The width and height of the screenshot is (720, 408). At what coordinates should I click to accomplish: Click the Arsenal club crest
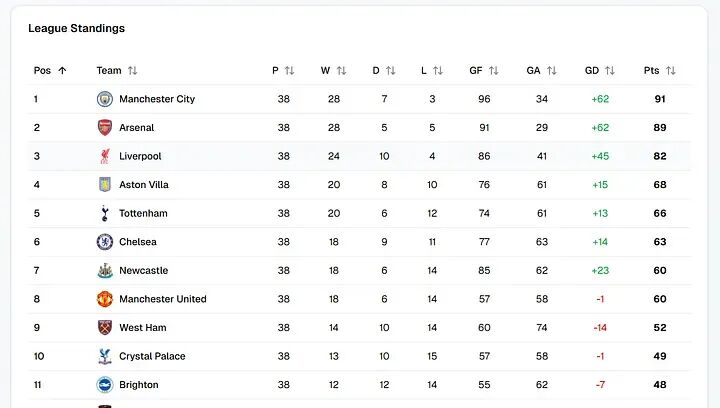(x=105, y=128)
